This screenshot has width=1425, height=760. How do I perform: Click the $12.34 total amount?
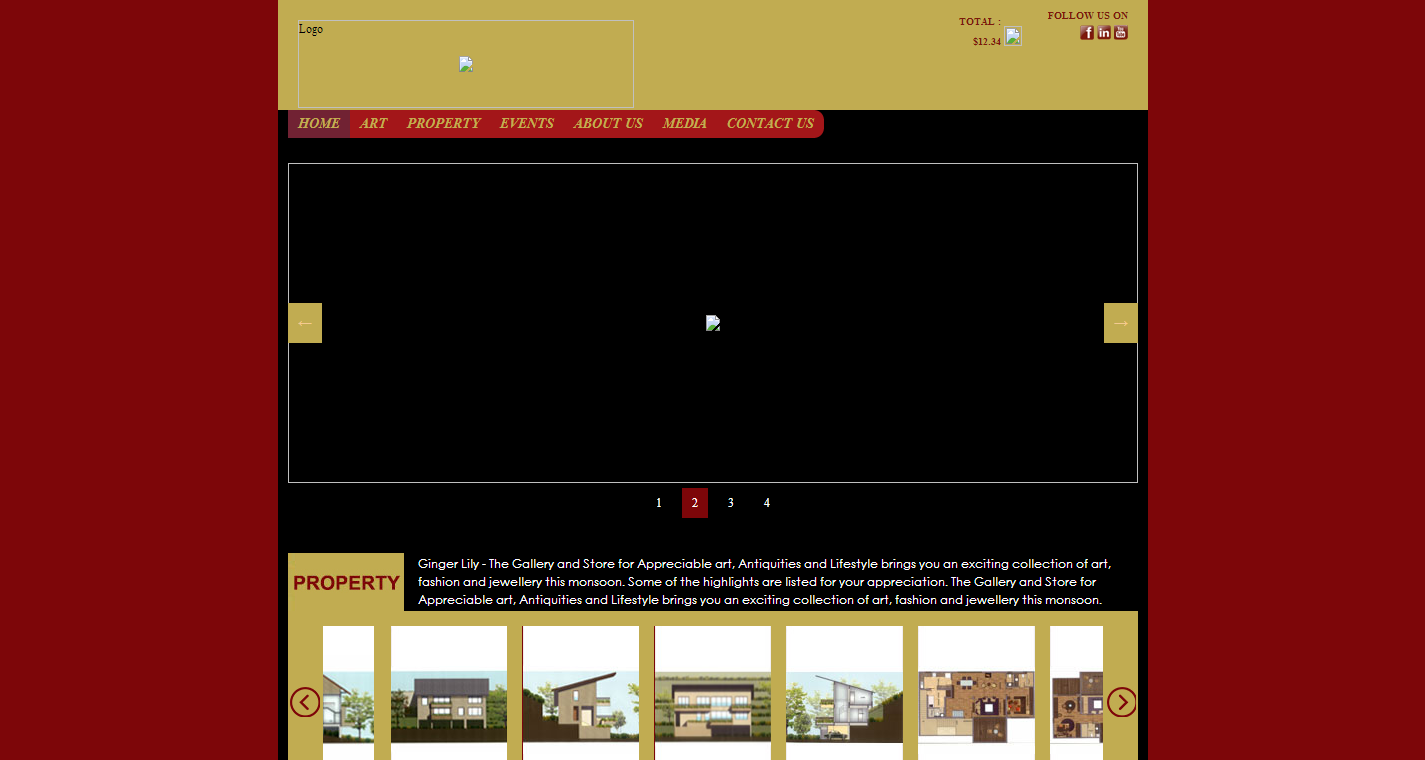click(x=987, y=42)
